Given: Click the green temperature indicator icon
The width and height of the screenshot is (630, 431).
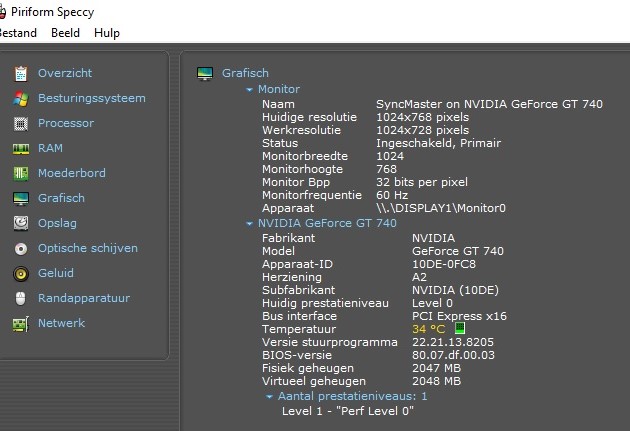Looking at the screenshot, I should (x=460, y=328).
